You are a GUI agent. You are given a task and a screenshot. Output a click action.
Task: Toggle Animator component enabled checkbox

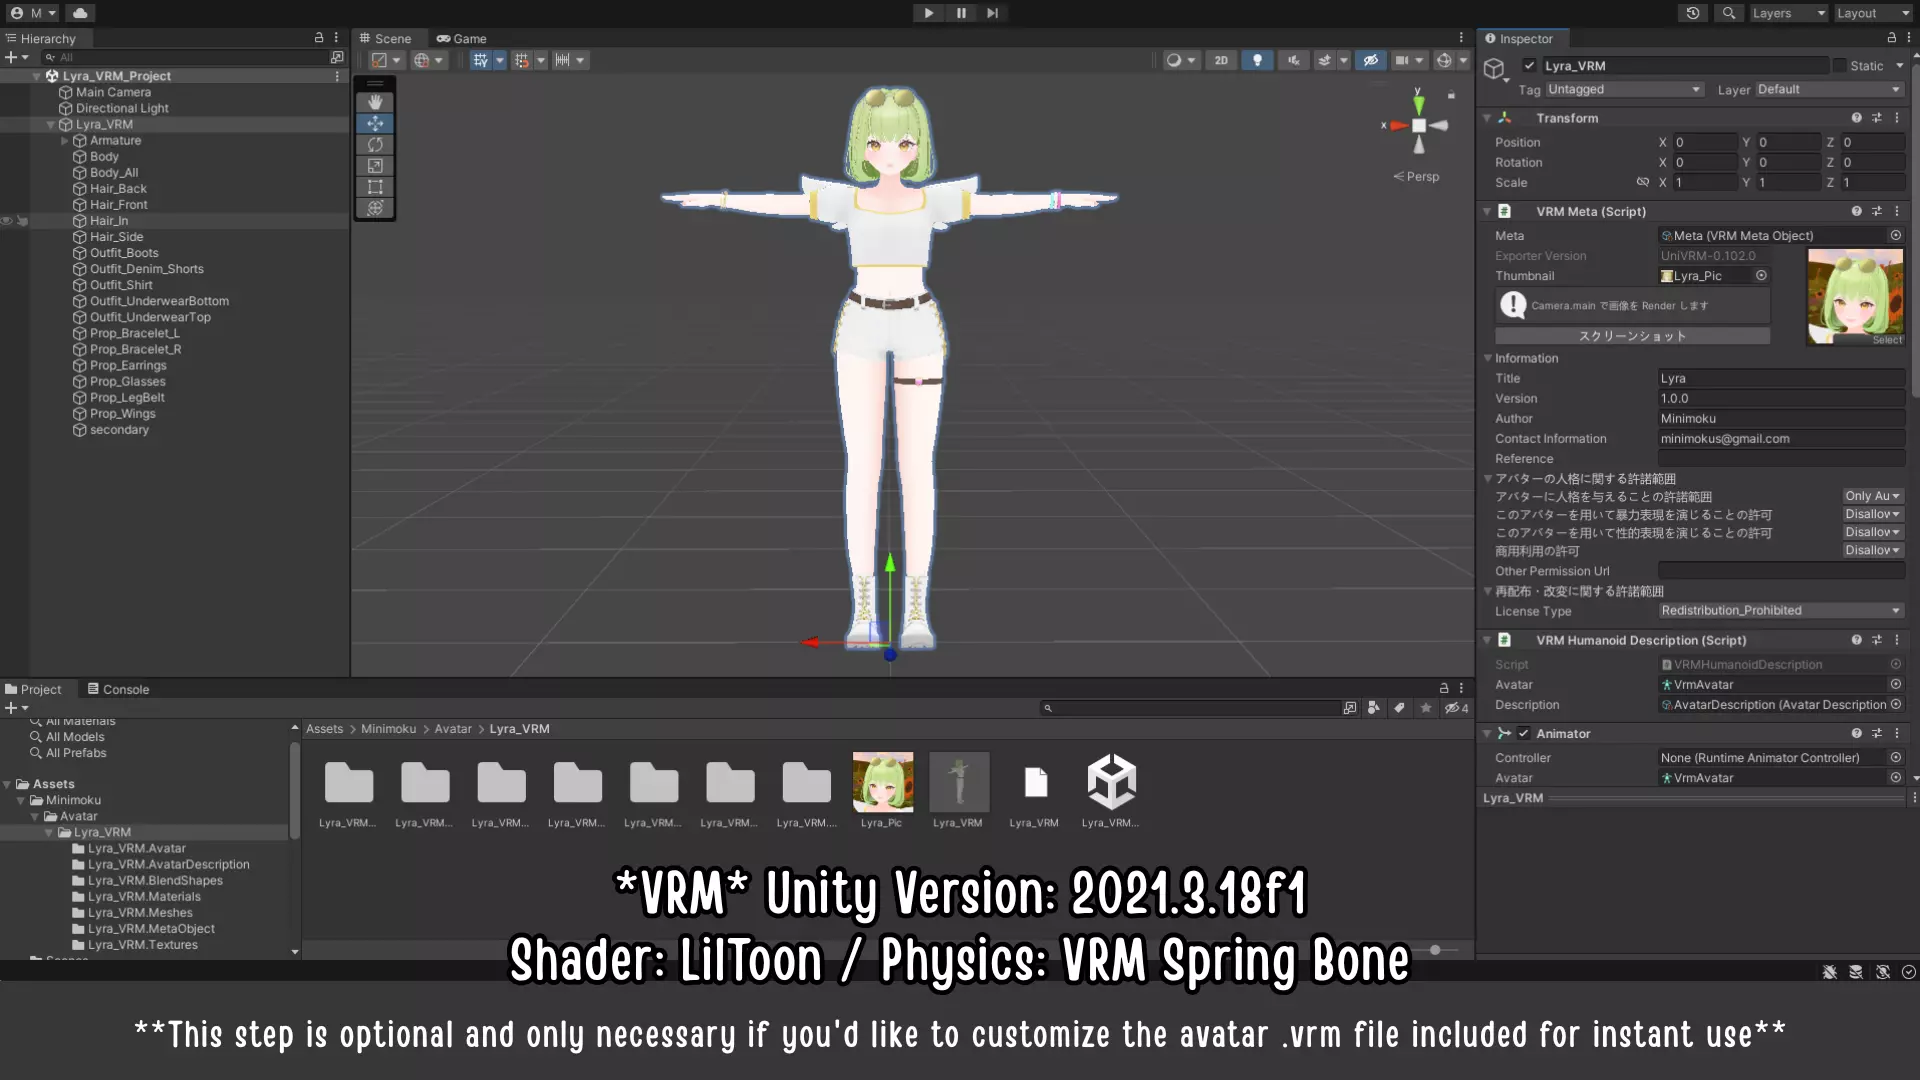[1523, 733]
